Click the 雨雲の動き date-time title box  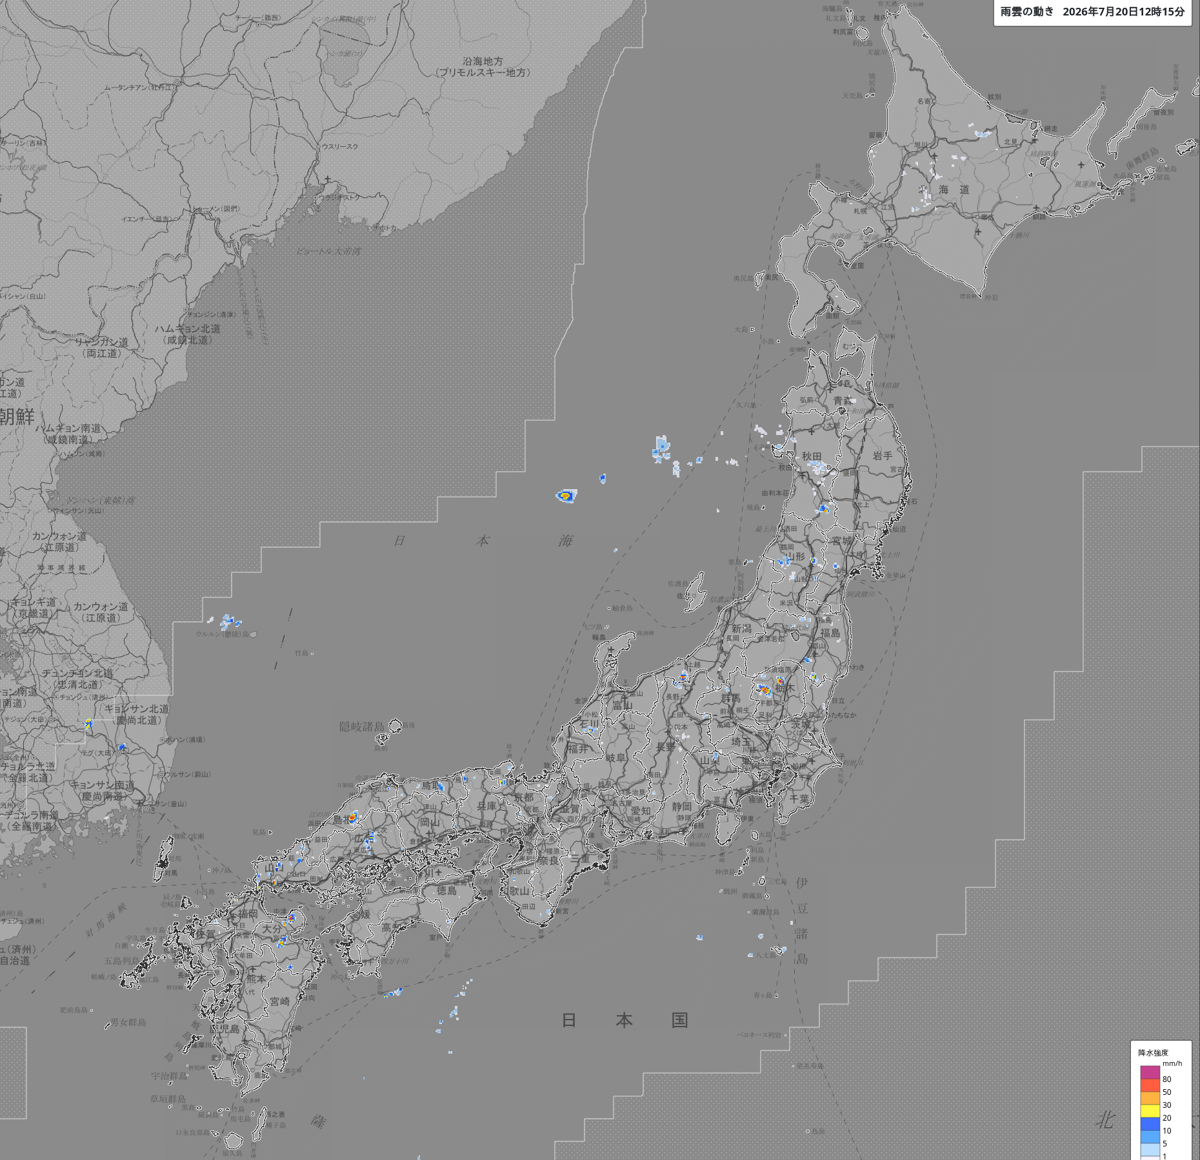tap(1094, 11)
